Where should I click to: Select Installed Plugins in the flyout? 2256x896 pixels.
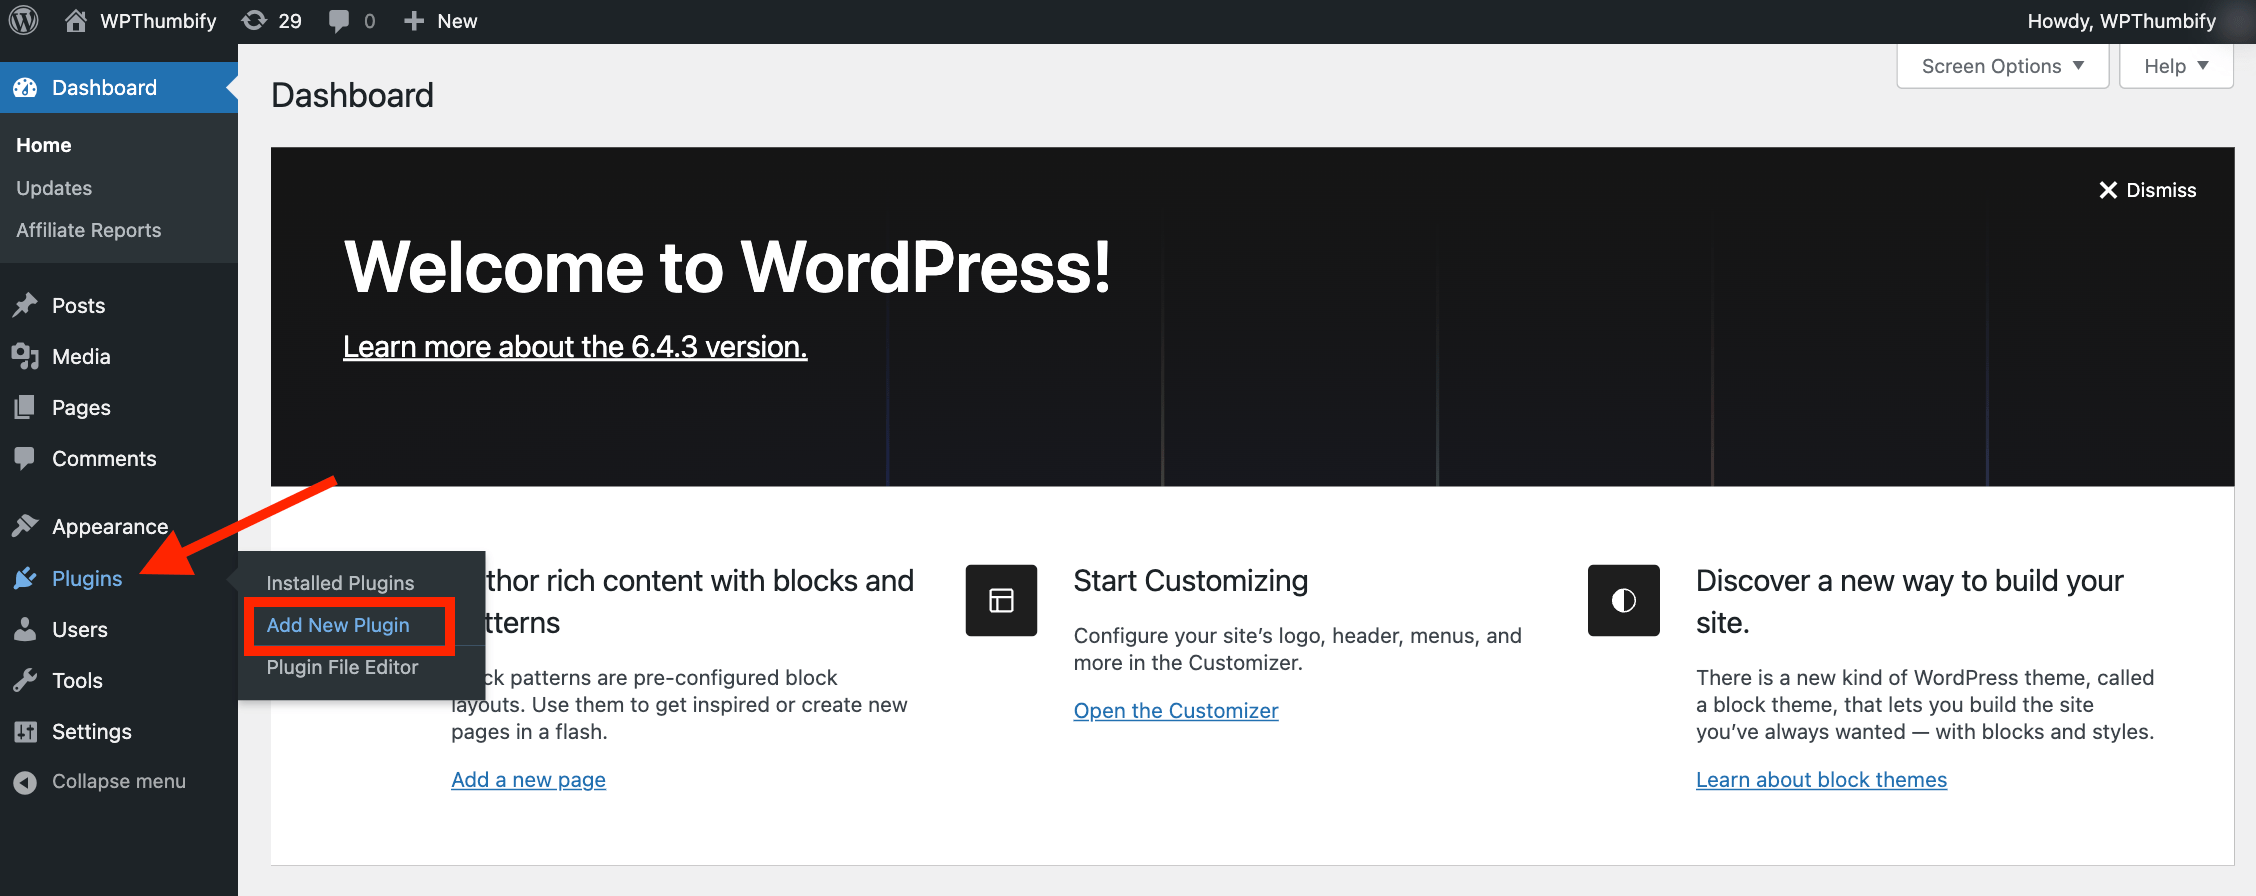tap(340, 583)
